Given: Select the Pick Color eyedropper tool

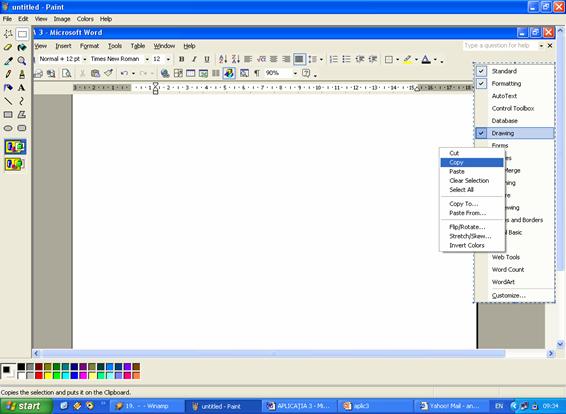Looking at the screenshot, I should click(x=8, y=61).
